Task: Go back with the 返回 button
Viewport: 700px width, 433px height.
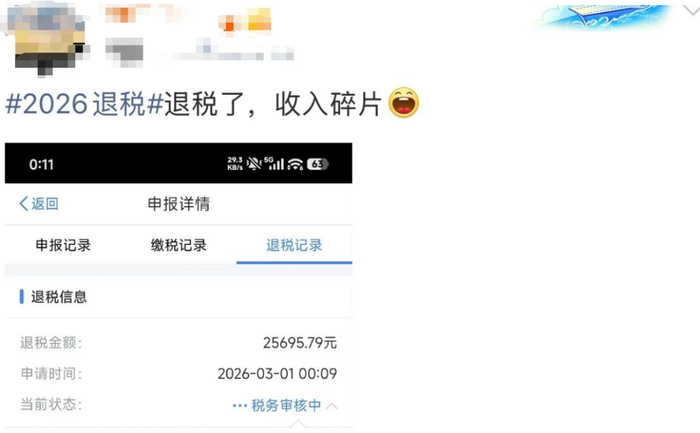Action: [x=39, y=204]
